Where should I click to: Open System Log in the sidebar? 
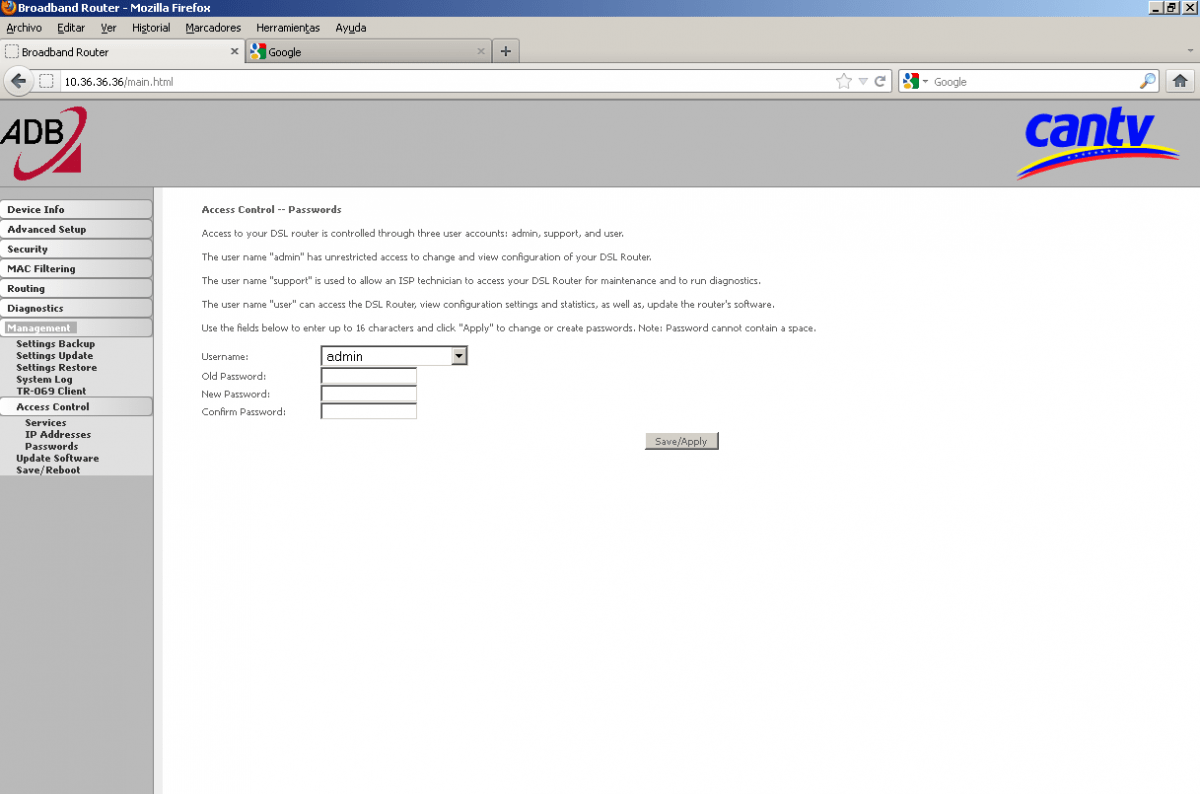pyautogui.click(x=44, y=380)
